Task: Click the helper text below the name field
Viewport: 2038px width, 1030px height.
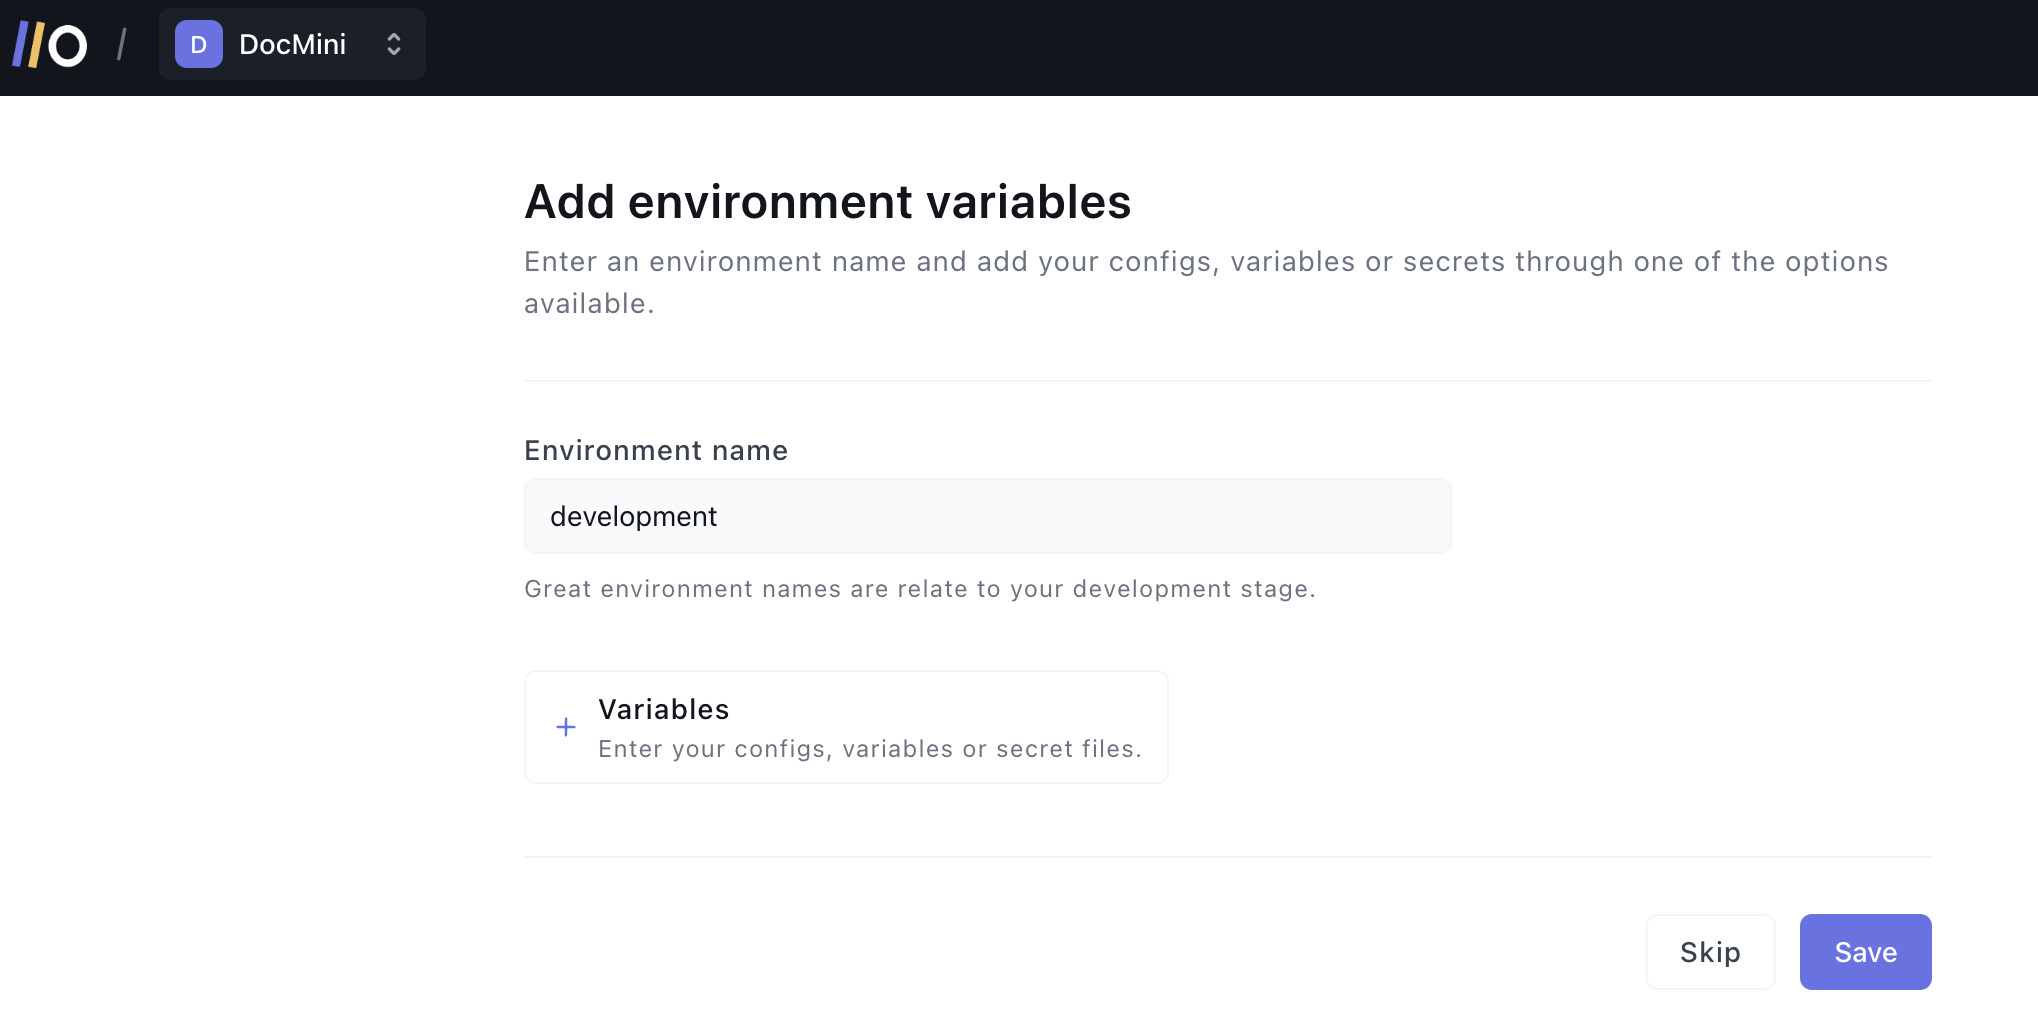Action: tap(919, 589)
